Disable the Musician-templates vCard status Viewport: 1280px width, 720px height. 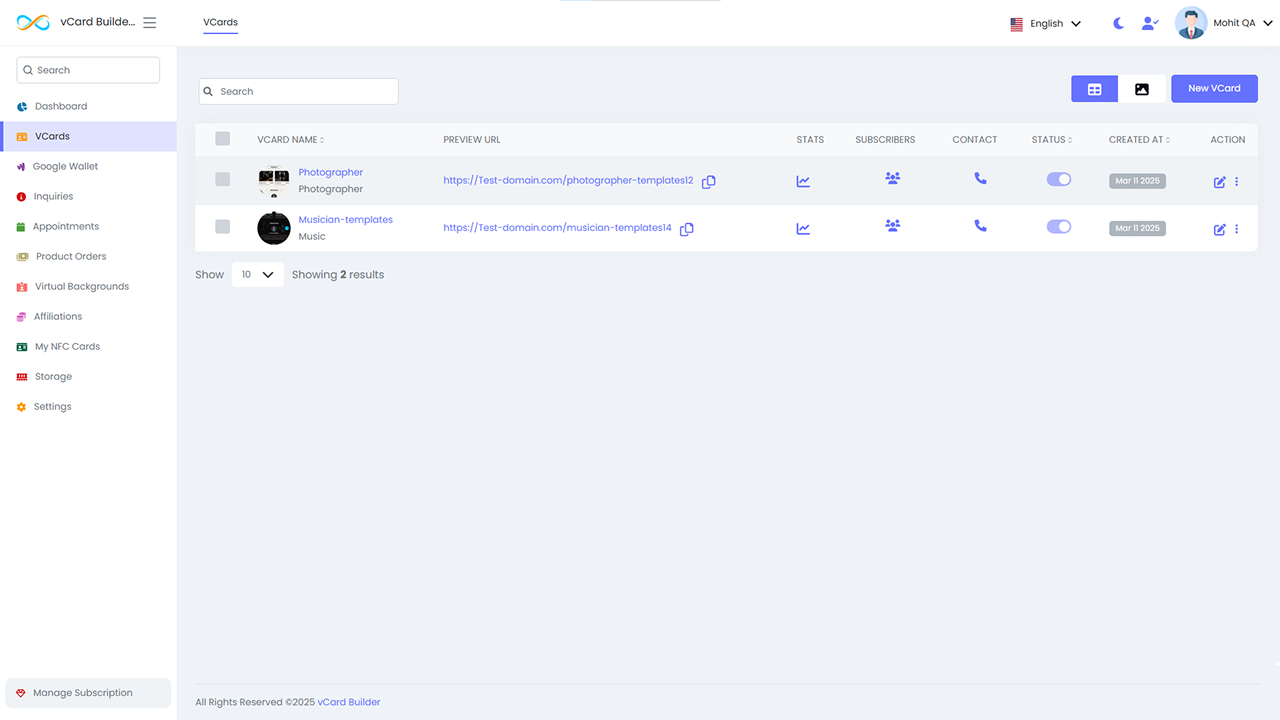tap(1058, 227)
